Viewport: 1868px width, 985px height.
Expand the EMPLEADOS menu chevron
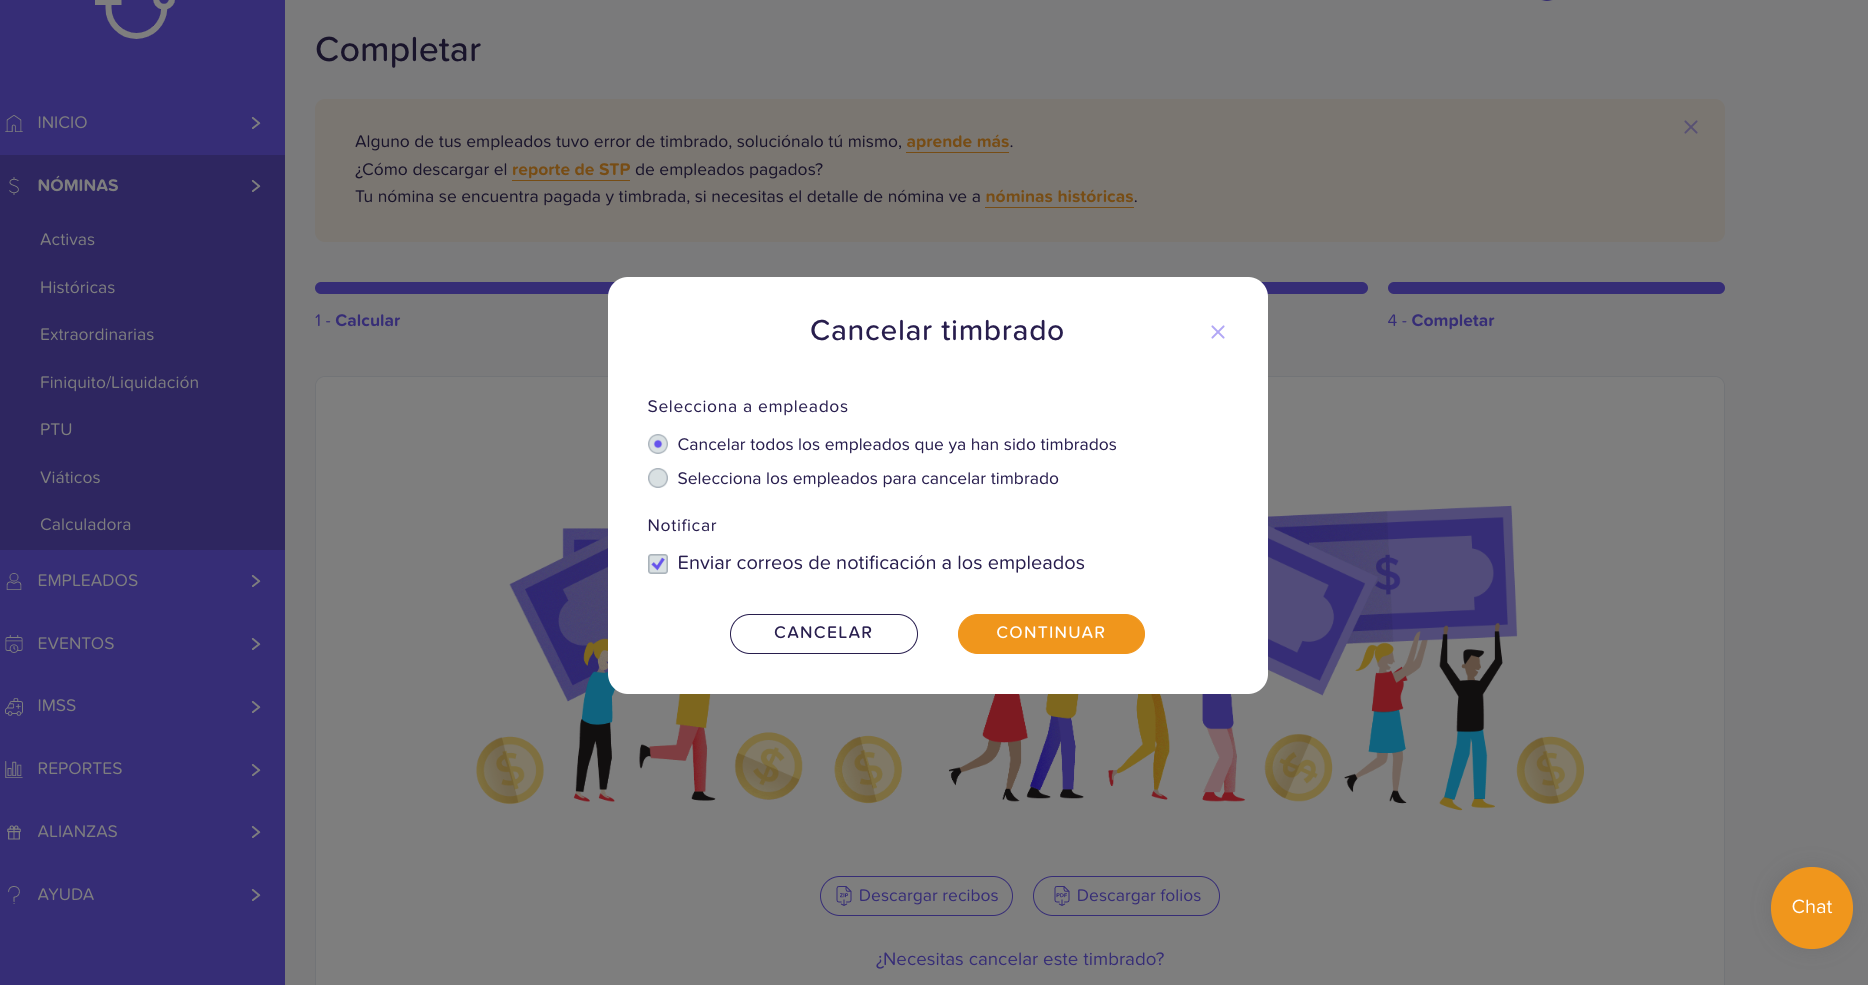click(x=256, y=581)
